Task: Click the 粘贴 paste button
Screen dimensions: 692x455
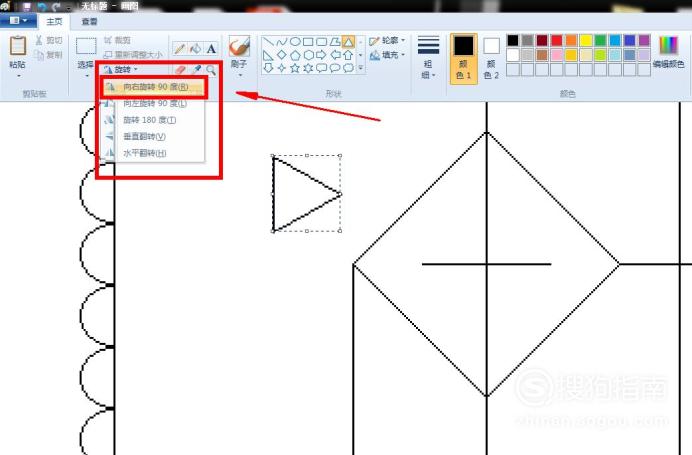Action: pyautogui.click(x=18, y=52)
